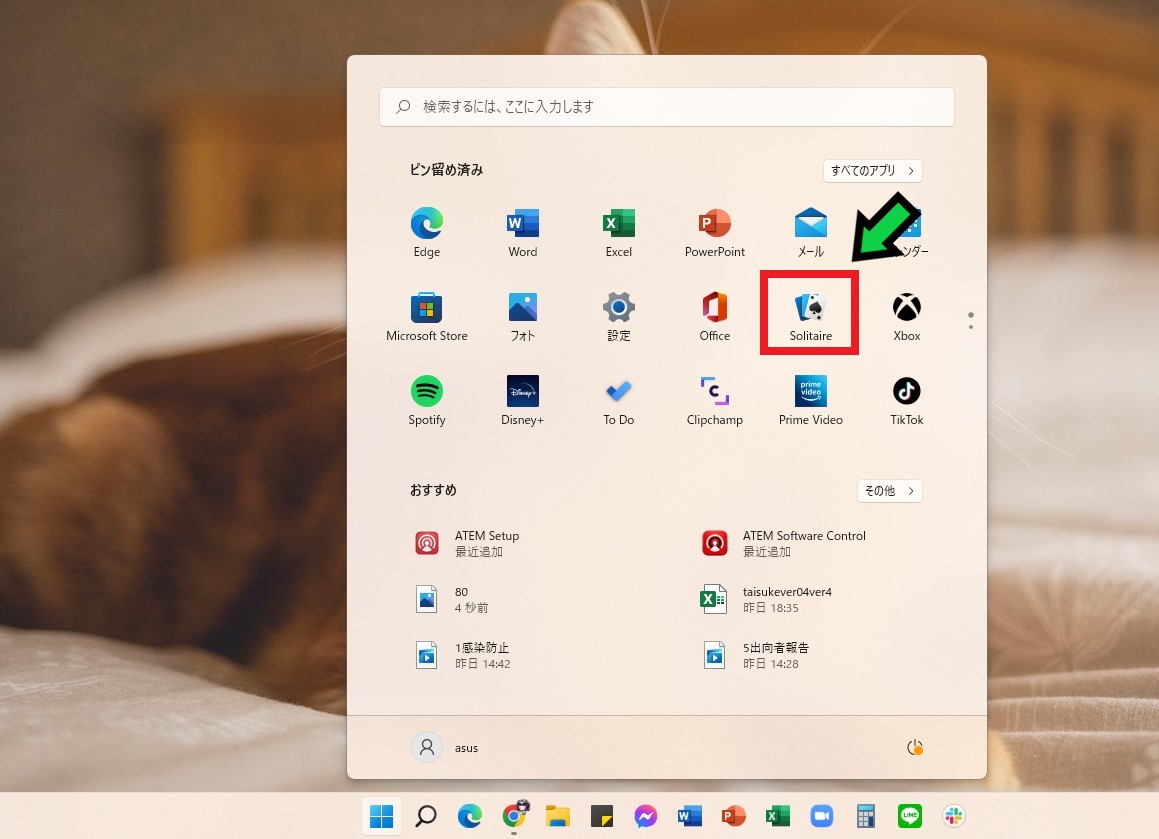Expand その他 recommended items

(889, 491)
